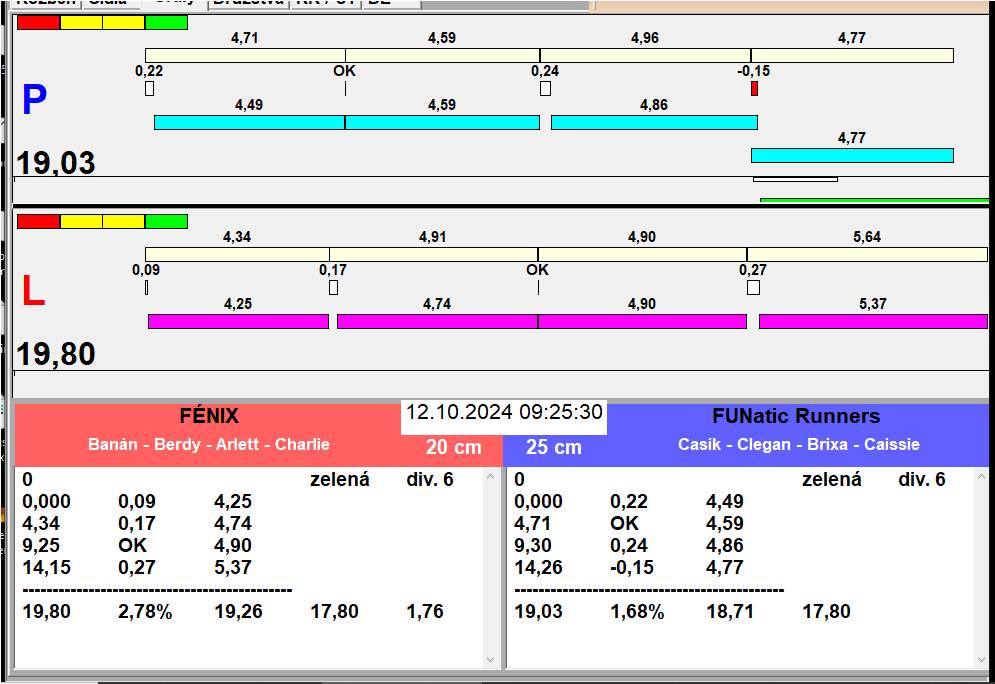Click the zelená label in FÉNIX panel
Viewport: 995px width, 684px height.
tap(339, 480)
